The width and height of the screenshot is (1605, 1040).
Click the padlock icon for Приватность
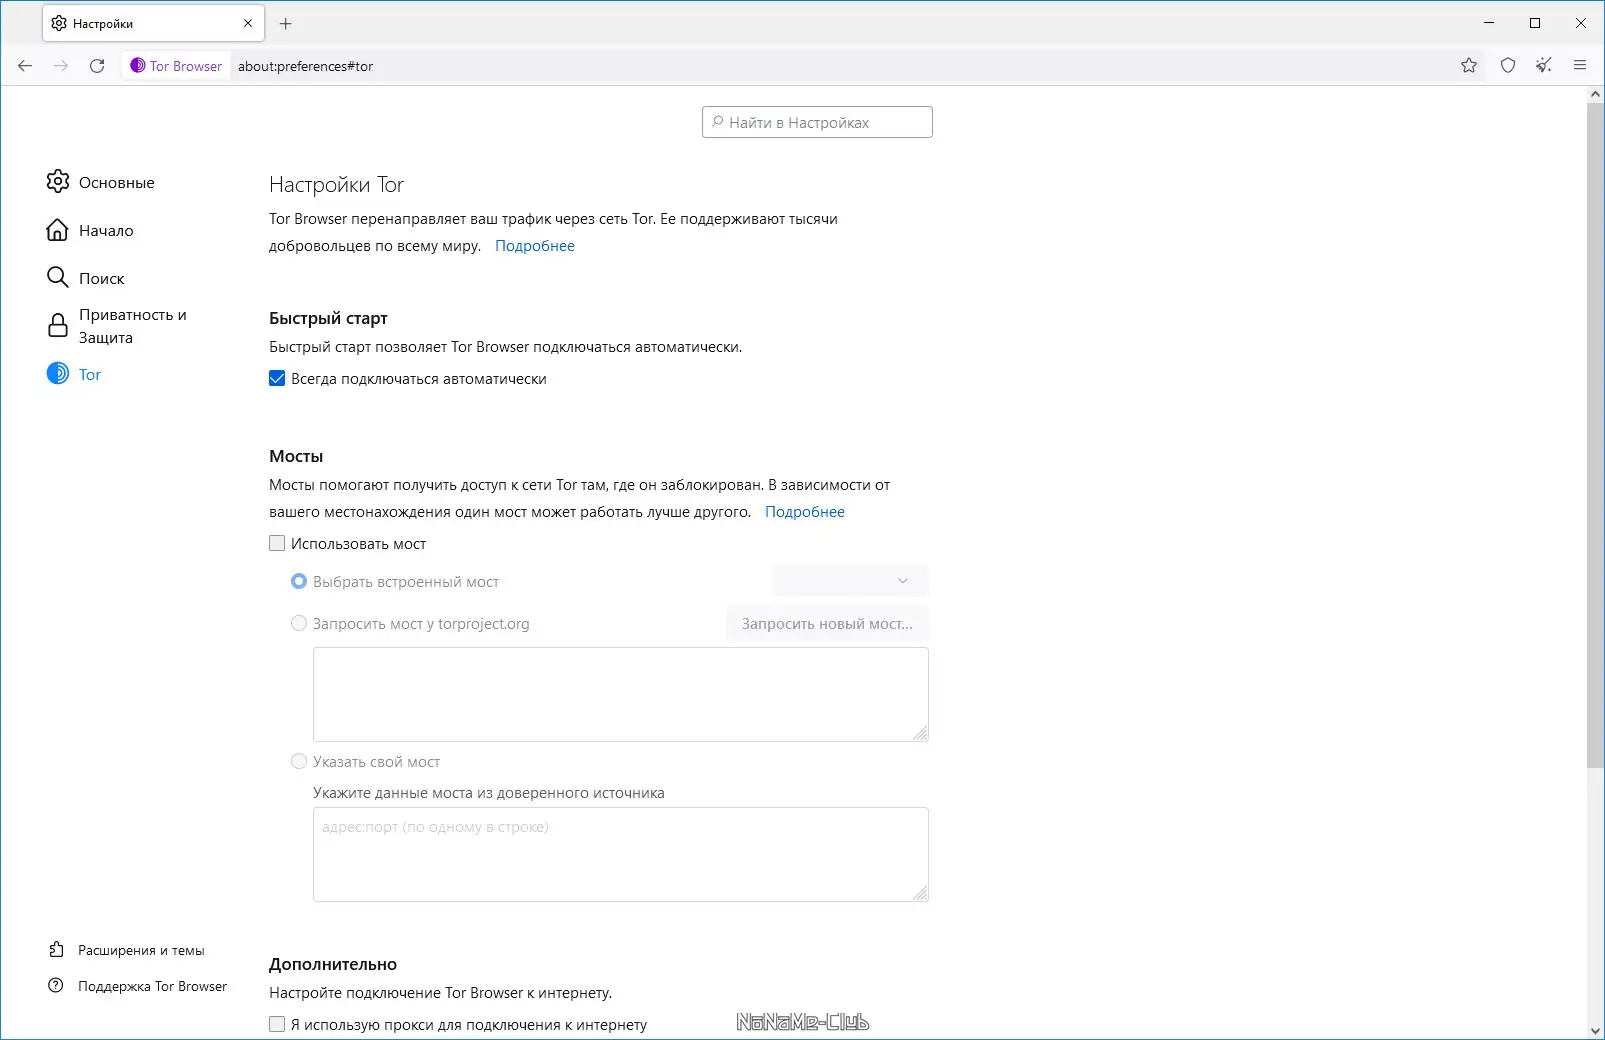pyautogui.click(x=58, y=326)
